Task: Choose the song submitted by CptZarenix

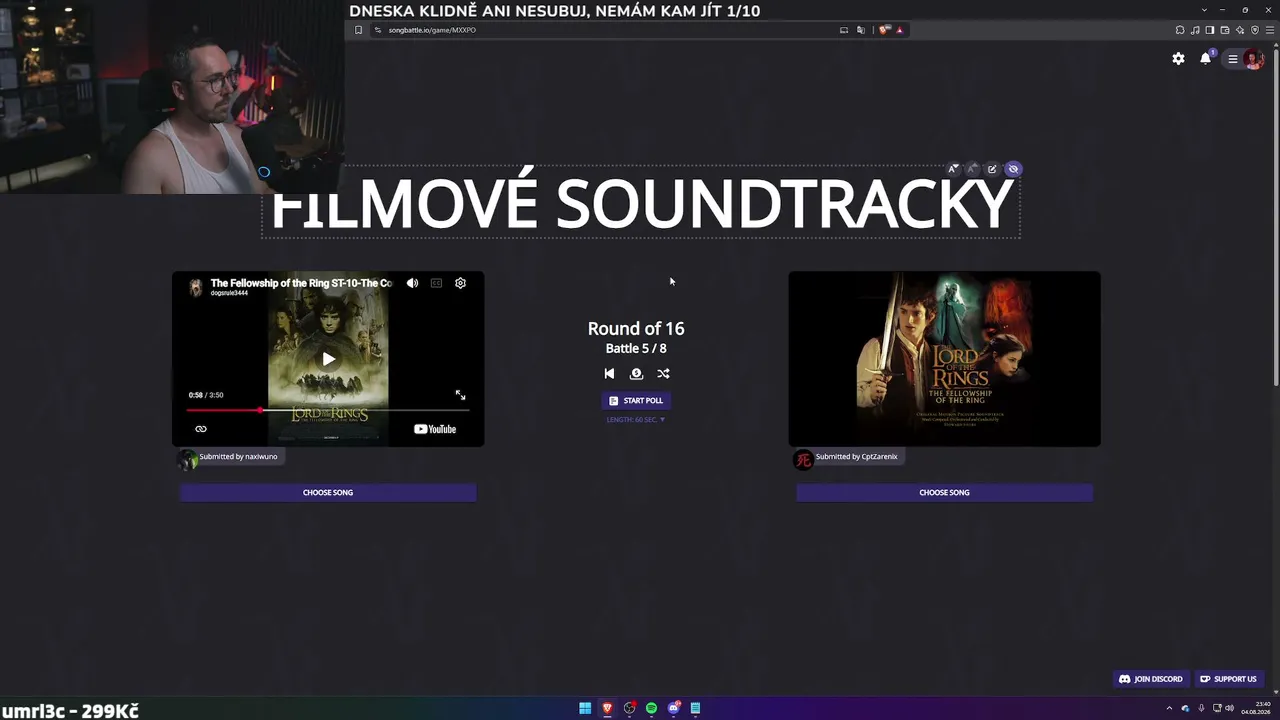Action: coord(944,492)
